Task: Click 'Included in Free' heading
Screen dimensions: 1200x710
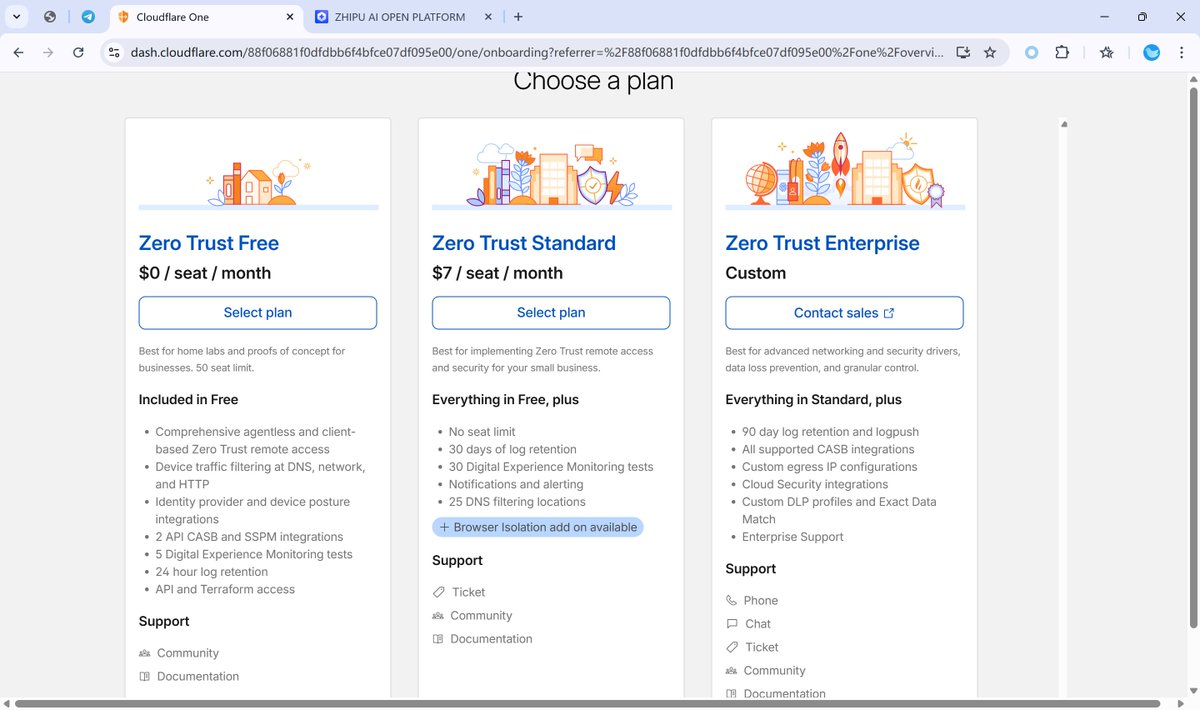Action: pos(188,399)
